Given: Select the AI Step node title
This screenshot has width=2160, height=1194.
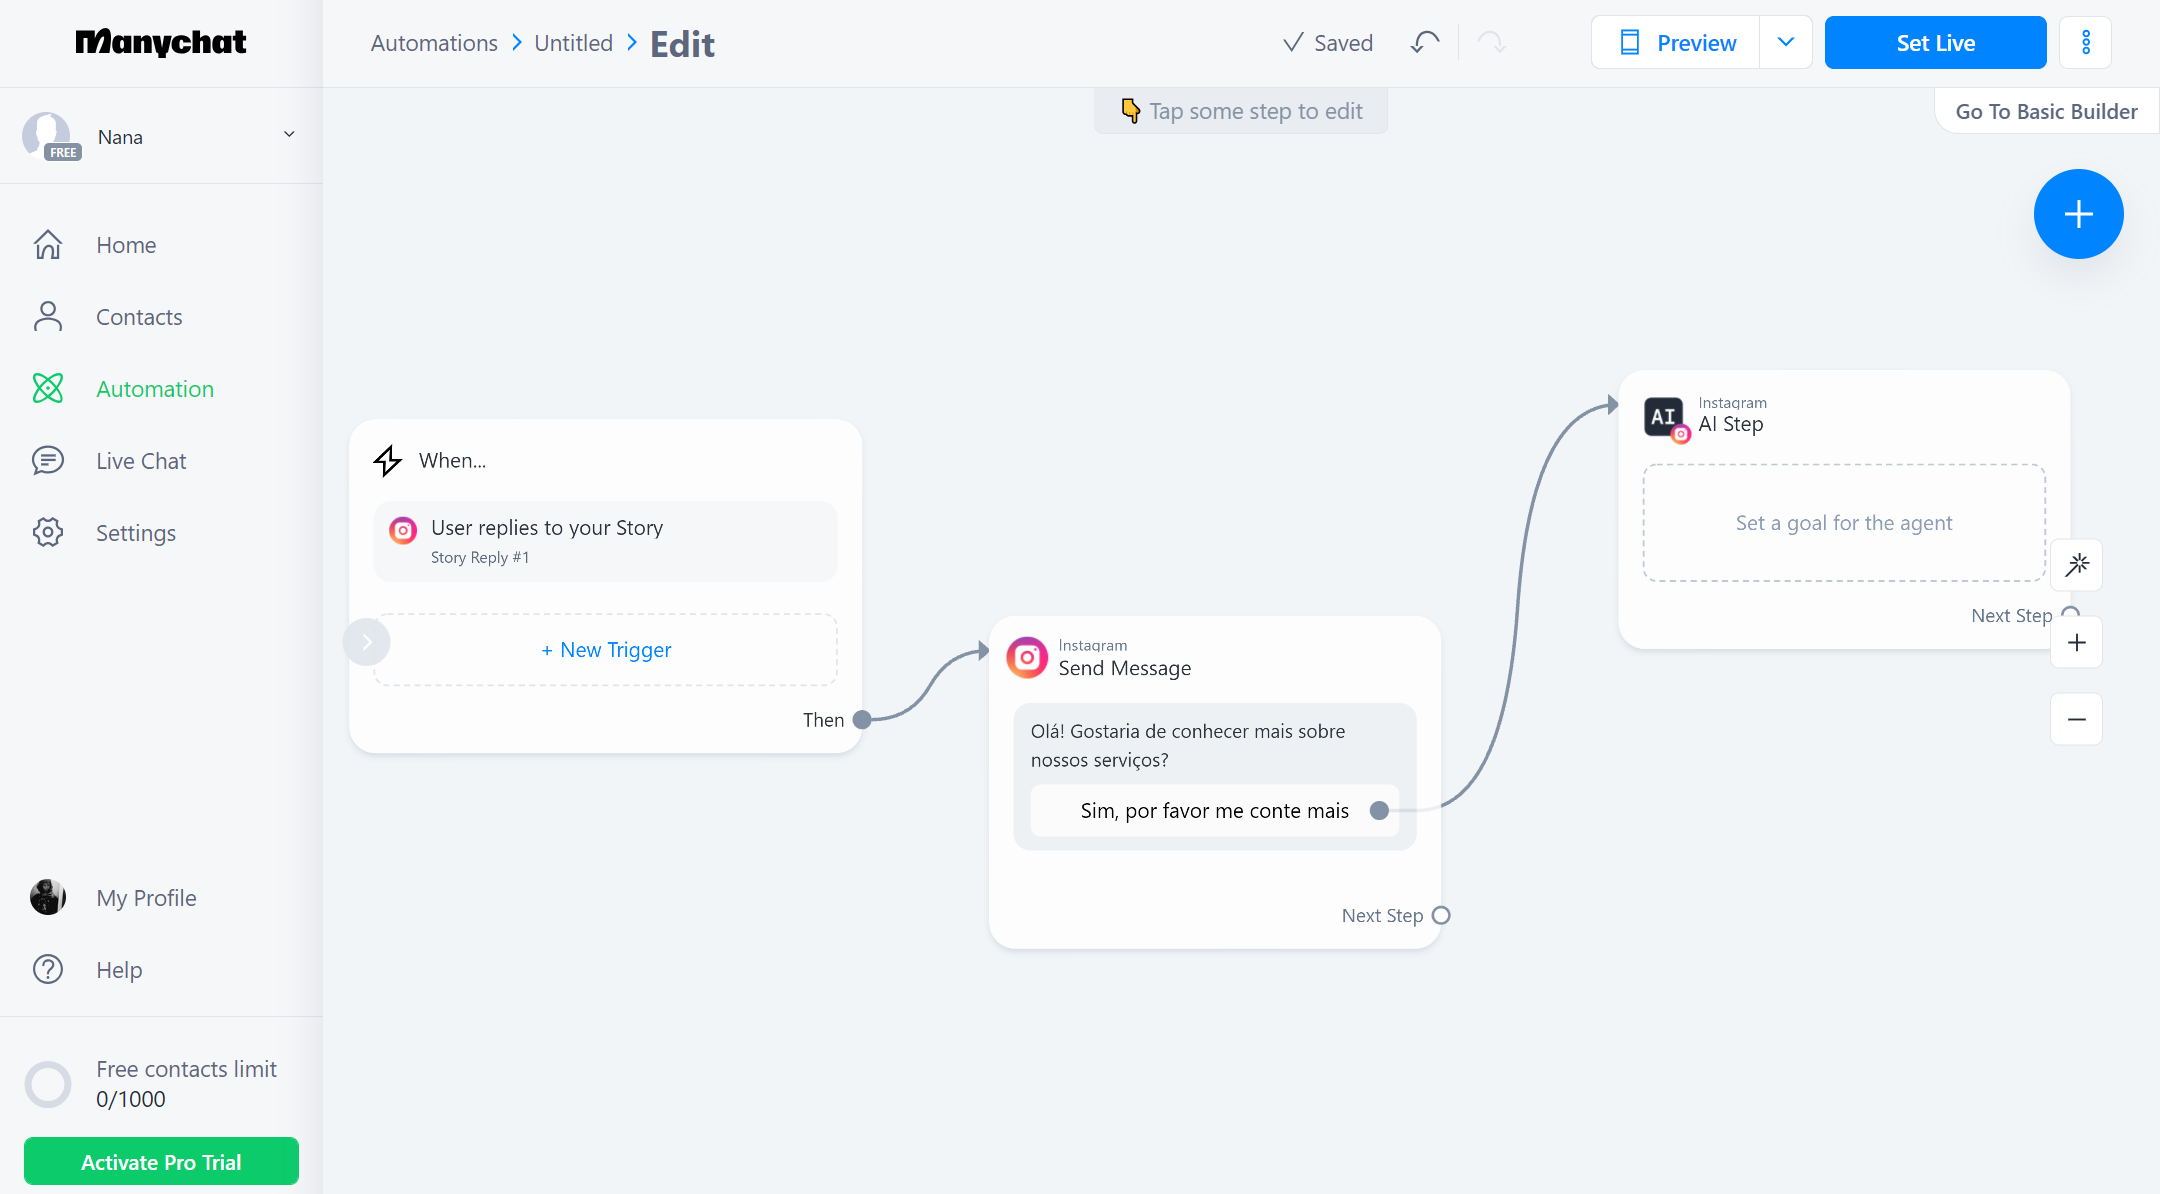Looking at the screenshot, I should point(1731,424).
